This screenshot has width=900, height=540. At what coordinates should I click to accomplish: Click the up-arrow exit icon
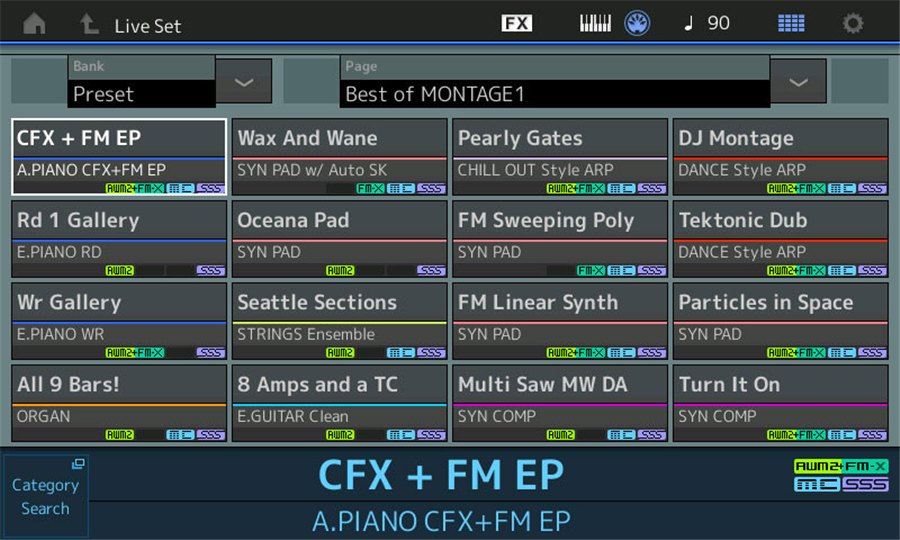89,23
